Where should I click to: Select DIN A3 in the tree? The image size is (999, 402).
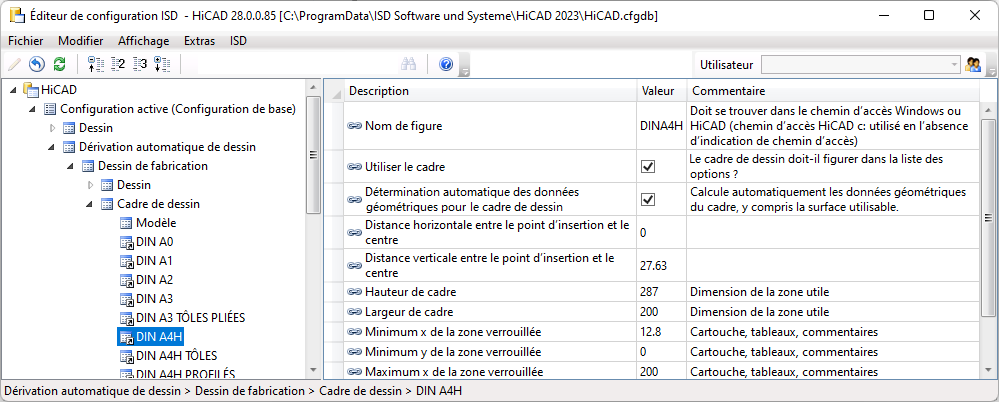tap(154, 299)
